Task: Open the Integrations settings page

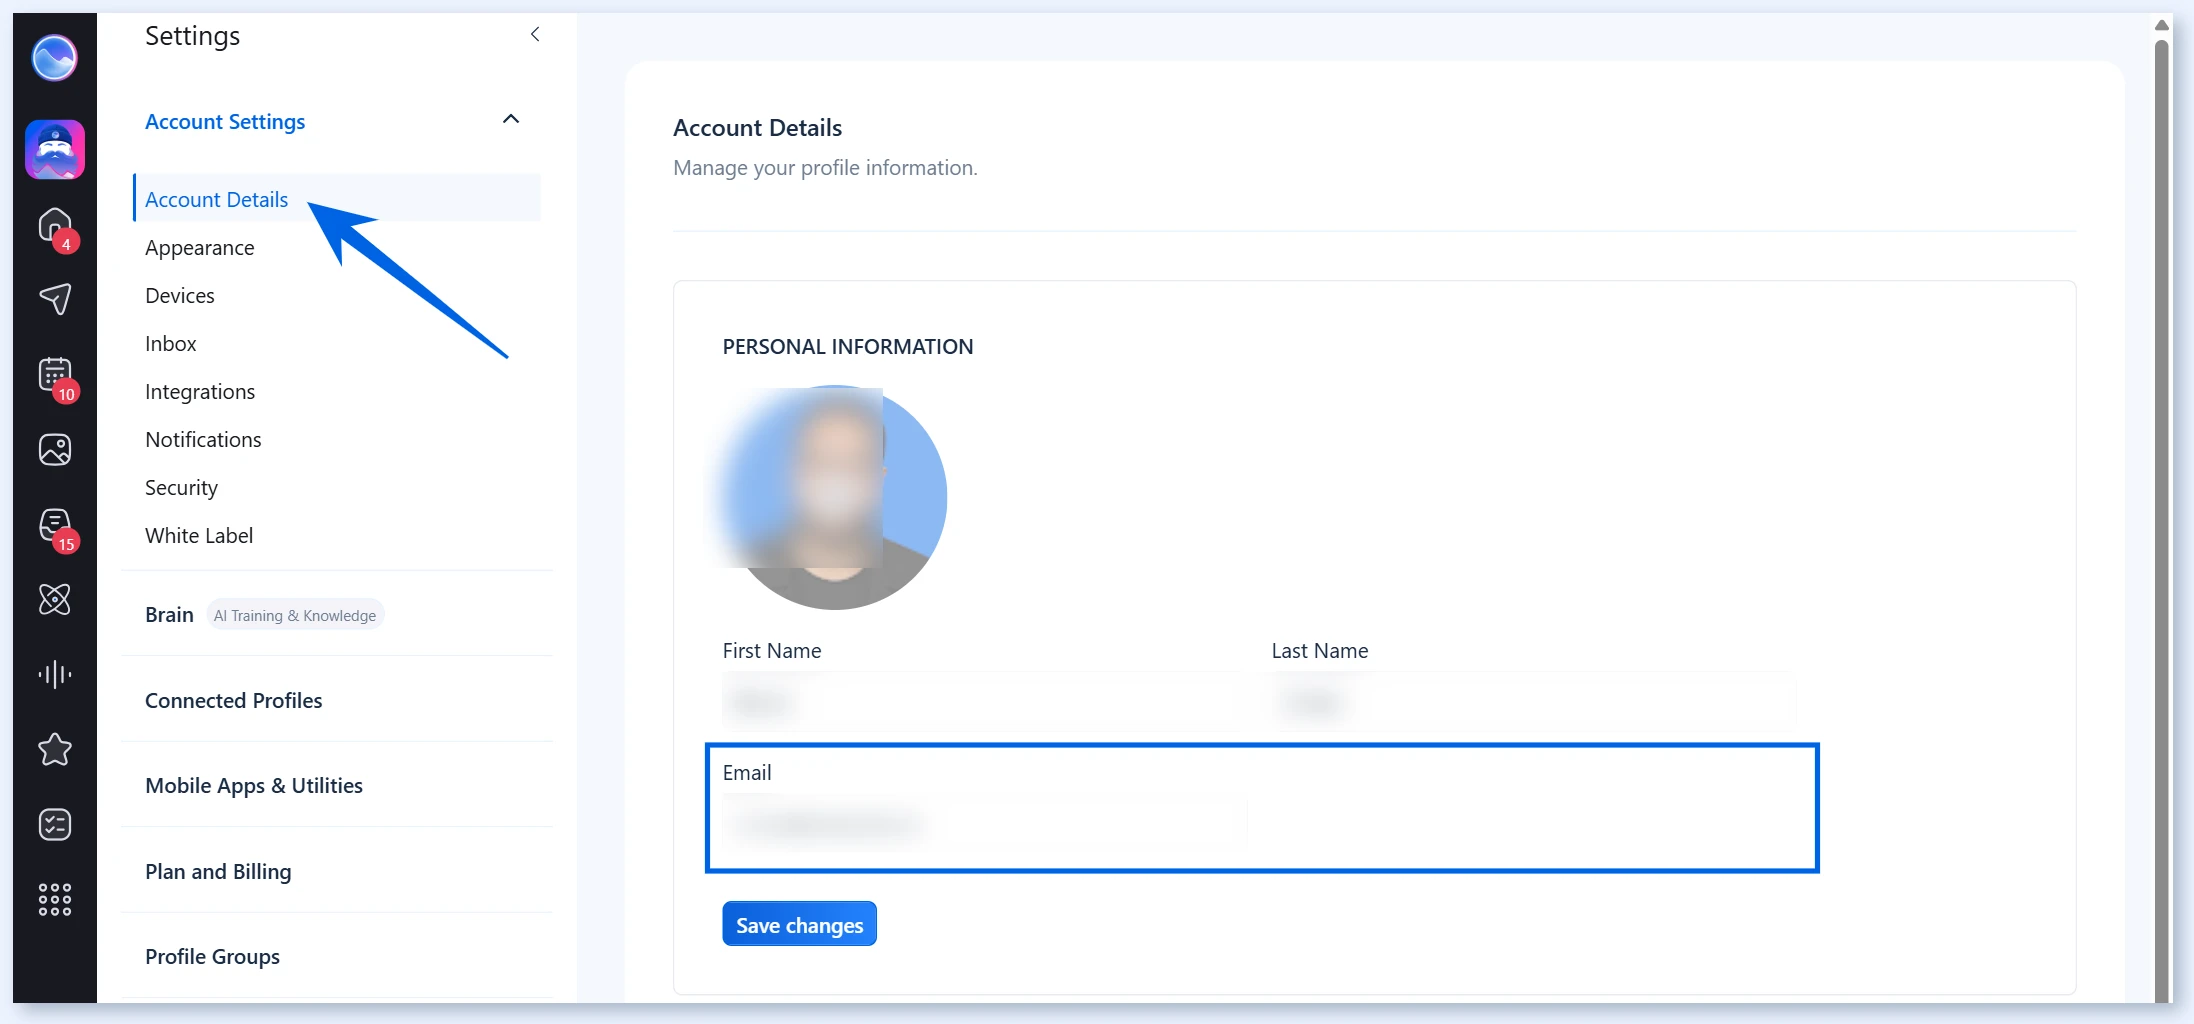Action: click(x=200, y=391)
